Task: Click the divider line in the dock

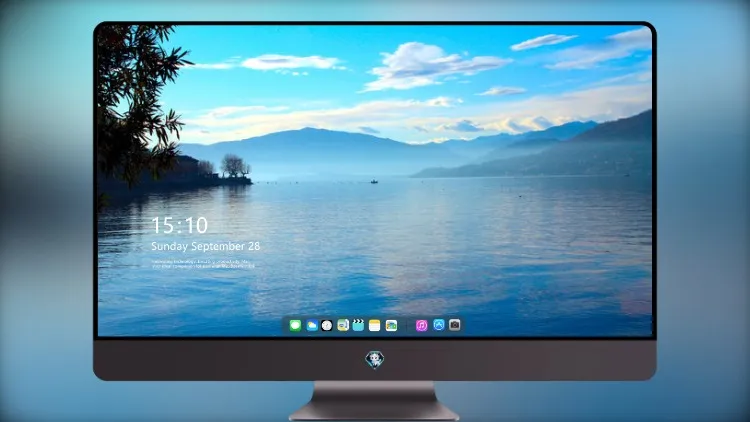Action: coord(407,325)
